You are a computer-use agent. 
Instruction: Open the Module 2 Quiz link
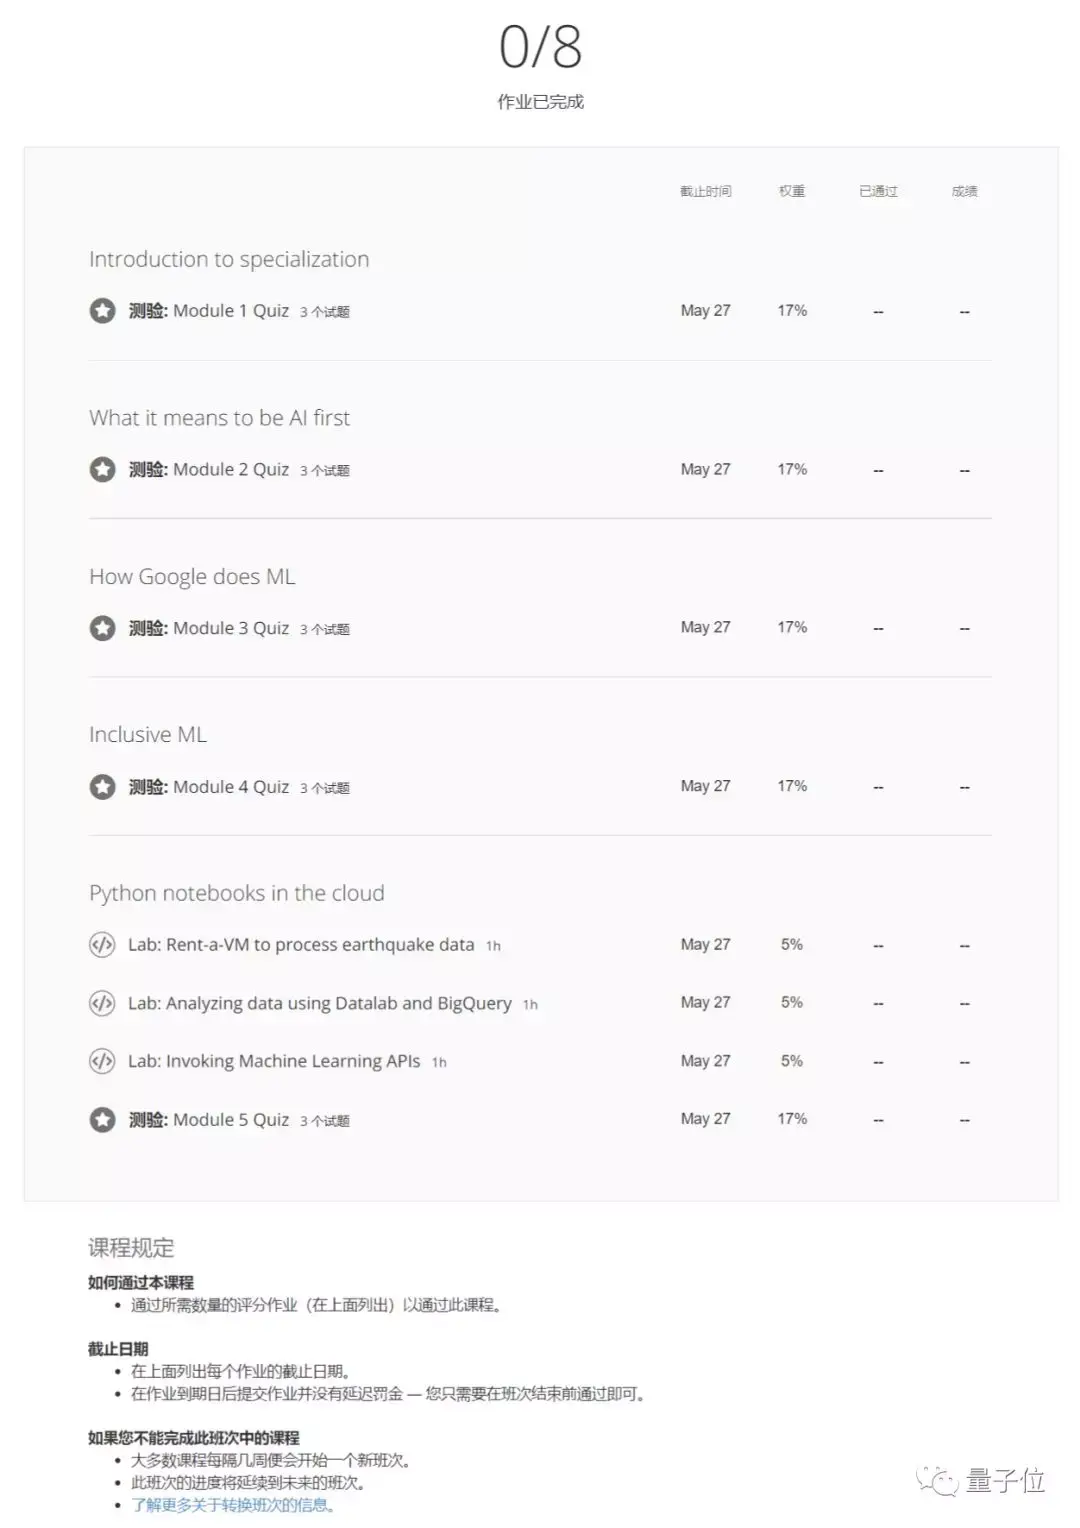pyautogui.click(x=230, y=469)
